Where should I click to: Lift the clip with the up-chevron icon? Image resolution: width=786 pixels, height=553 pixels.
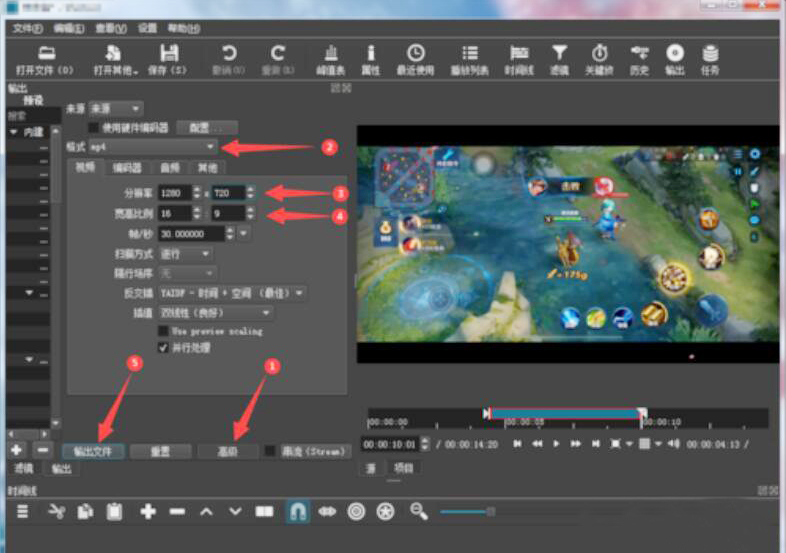tap(206, 512)
